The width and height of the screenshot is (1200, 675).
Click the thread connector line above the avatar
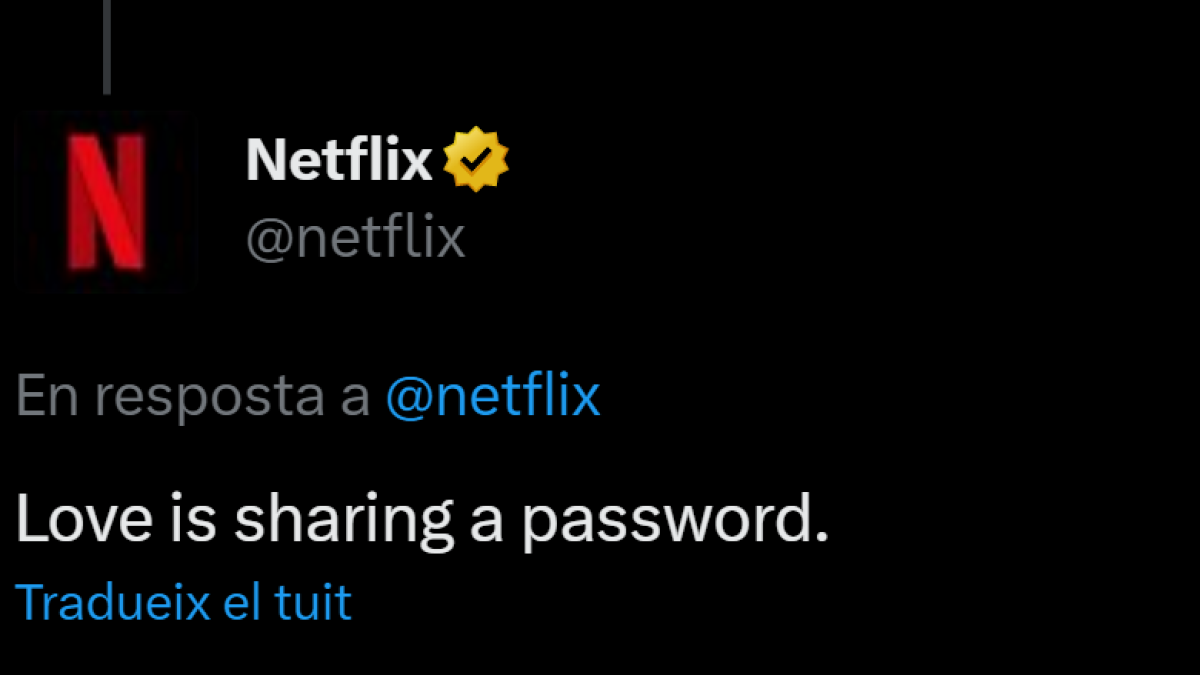[x=108, y=45]
